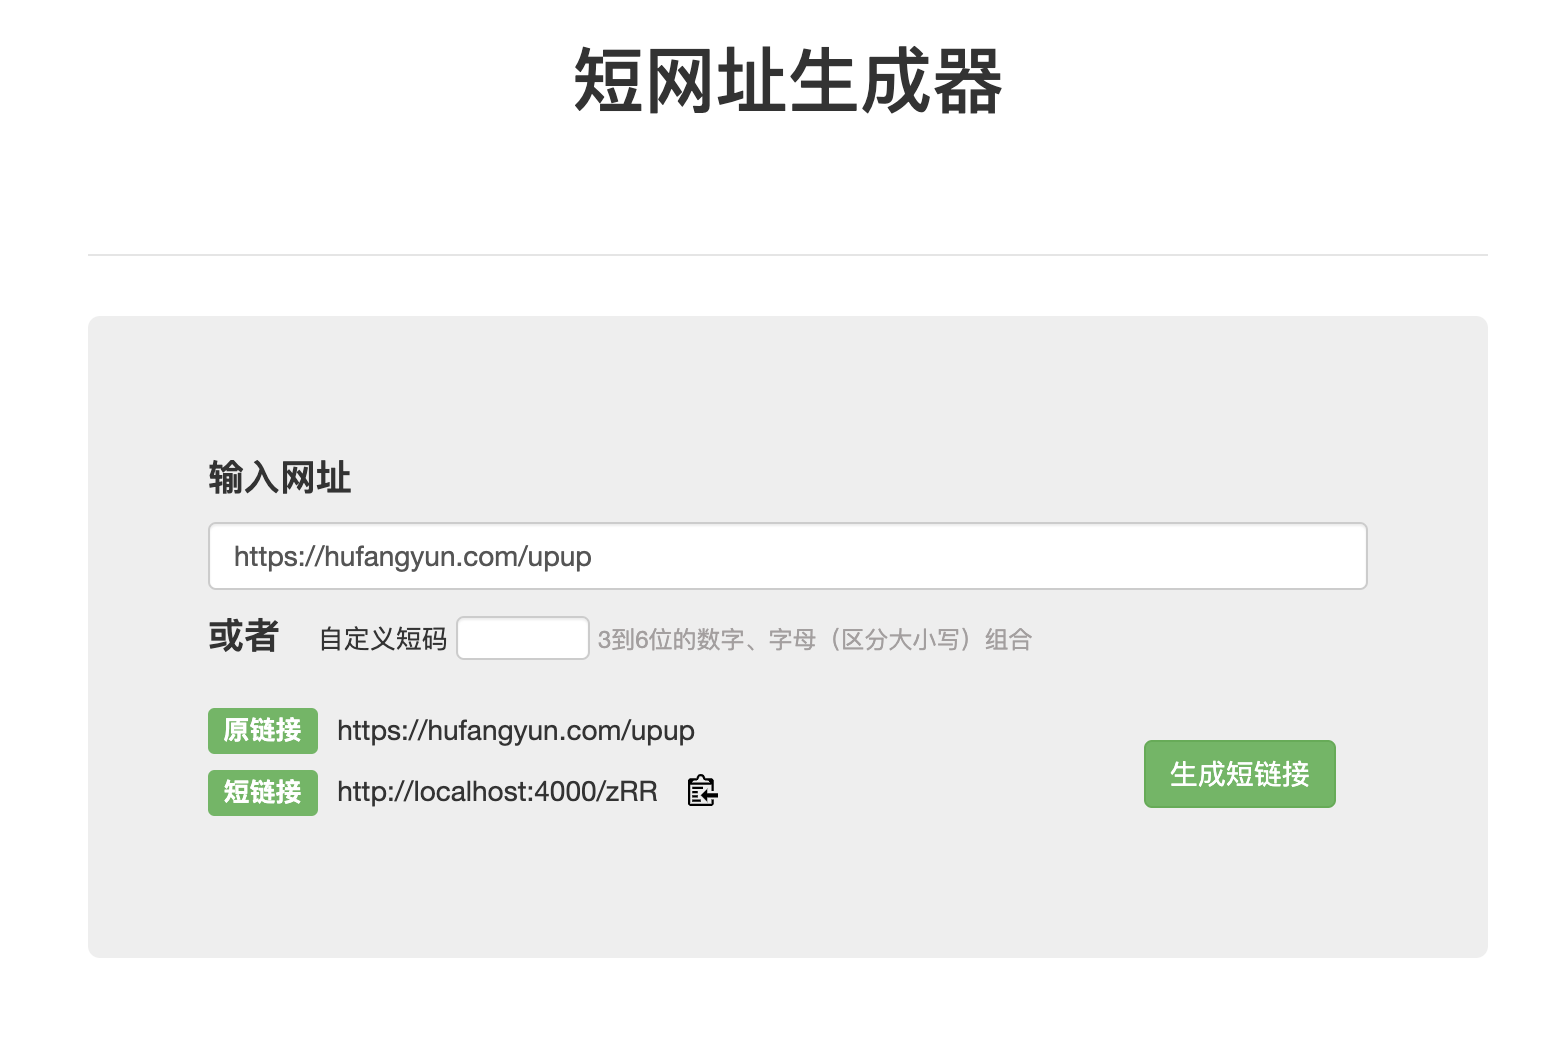Click the green 原链接 label badge

262,731
